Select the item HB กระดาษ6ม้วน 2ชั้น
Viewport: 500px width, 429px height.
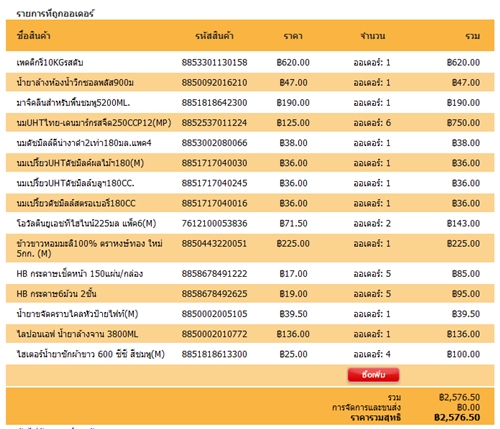tap(56, 294)
